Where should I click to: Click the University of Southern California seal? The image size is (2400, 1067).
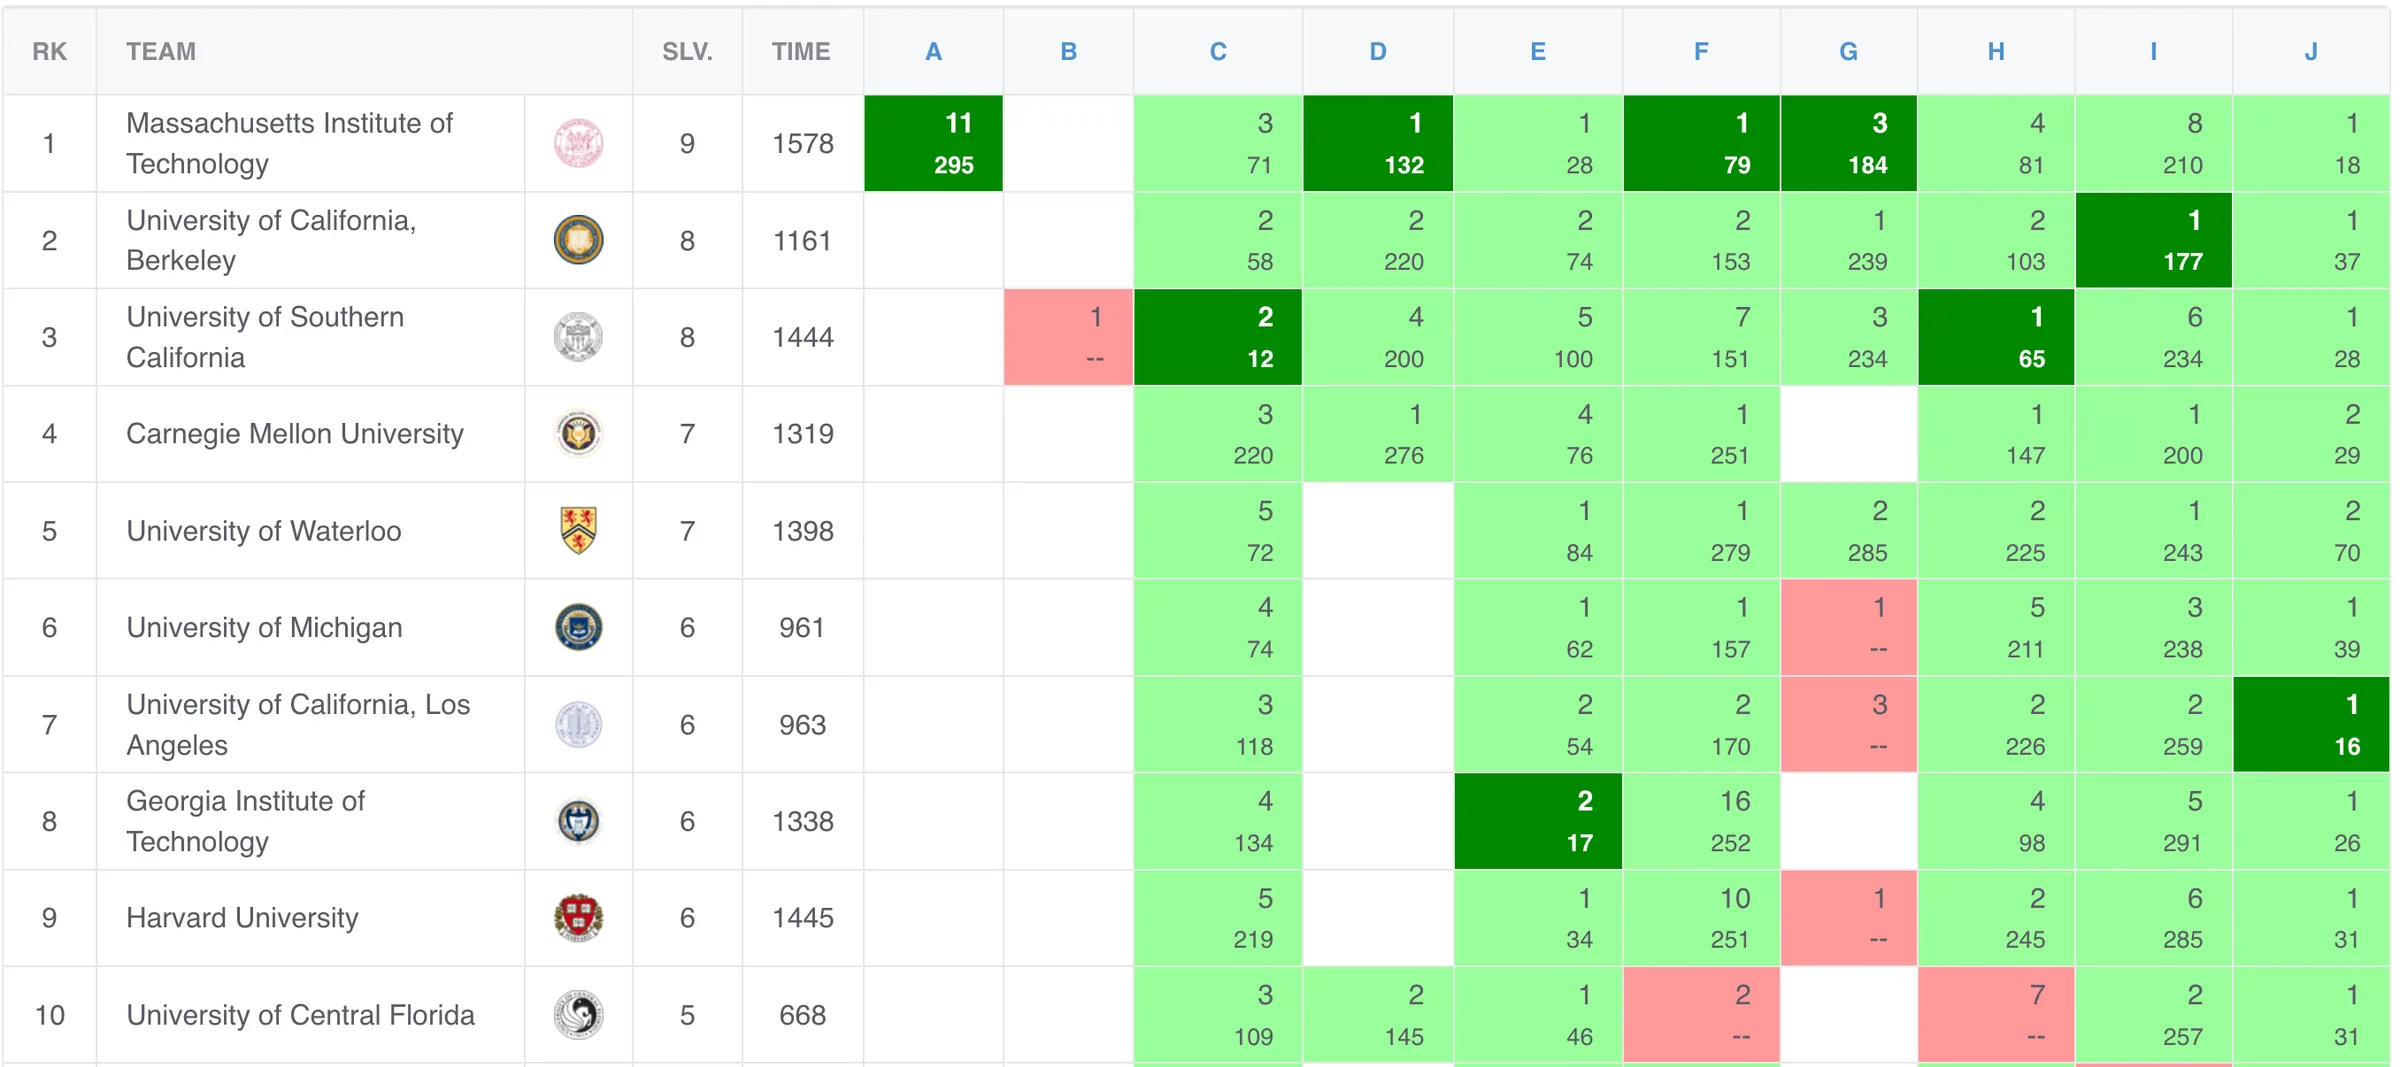click(x=578, y=337)
